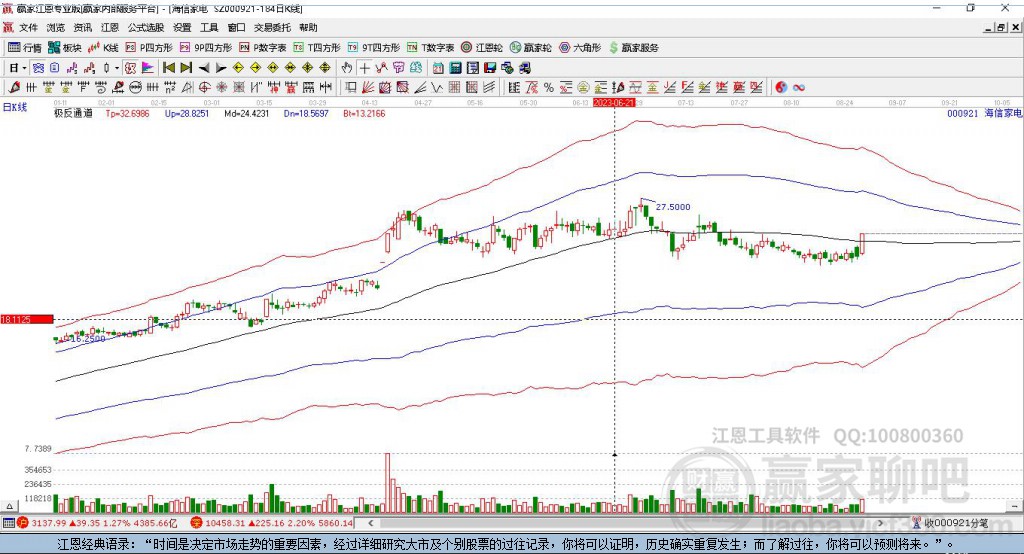Open the 资讯 menu
Viewport: 1024px width, 554px height.
(83, 27)
